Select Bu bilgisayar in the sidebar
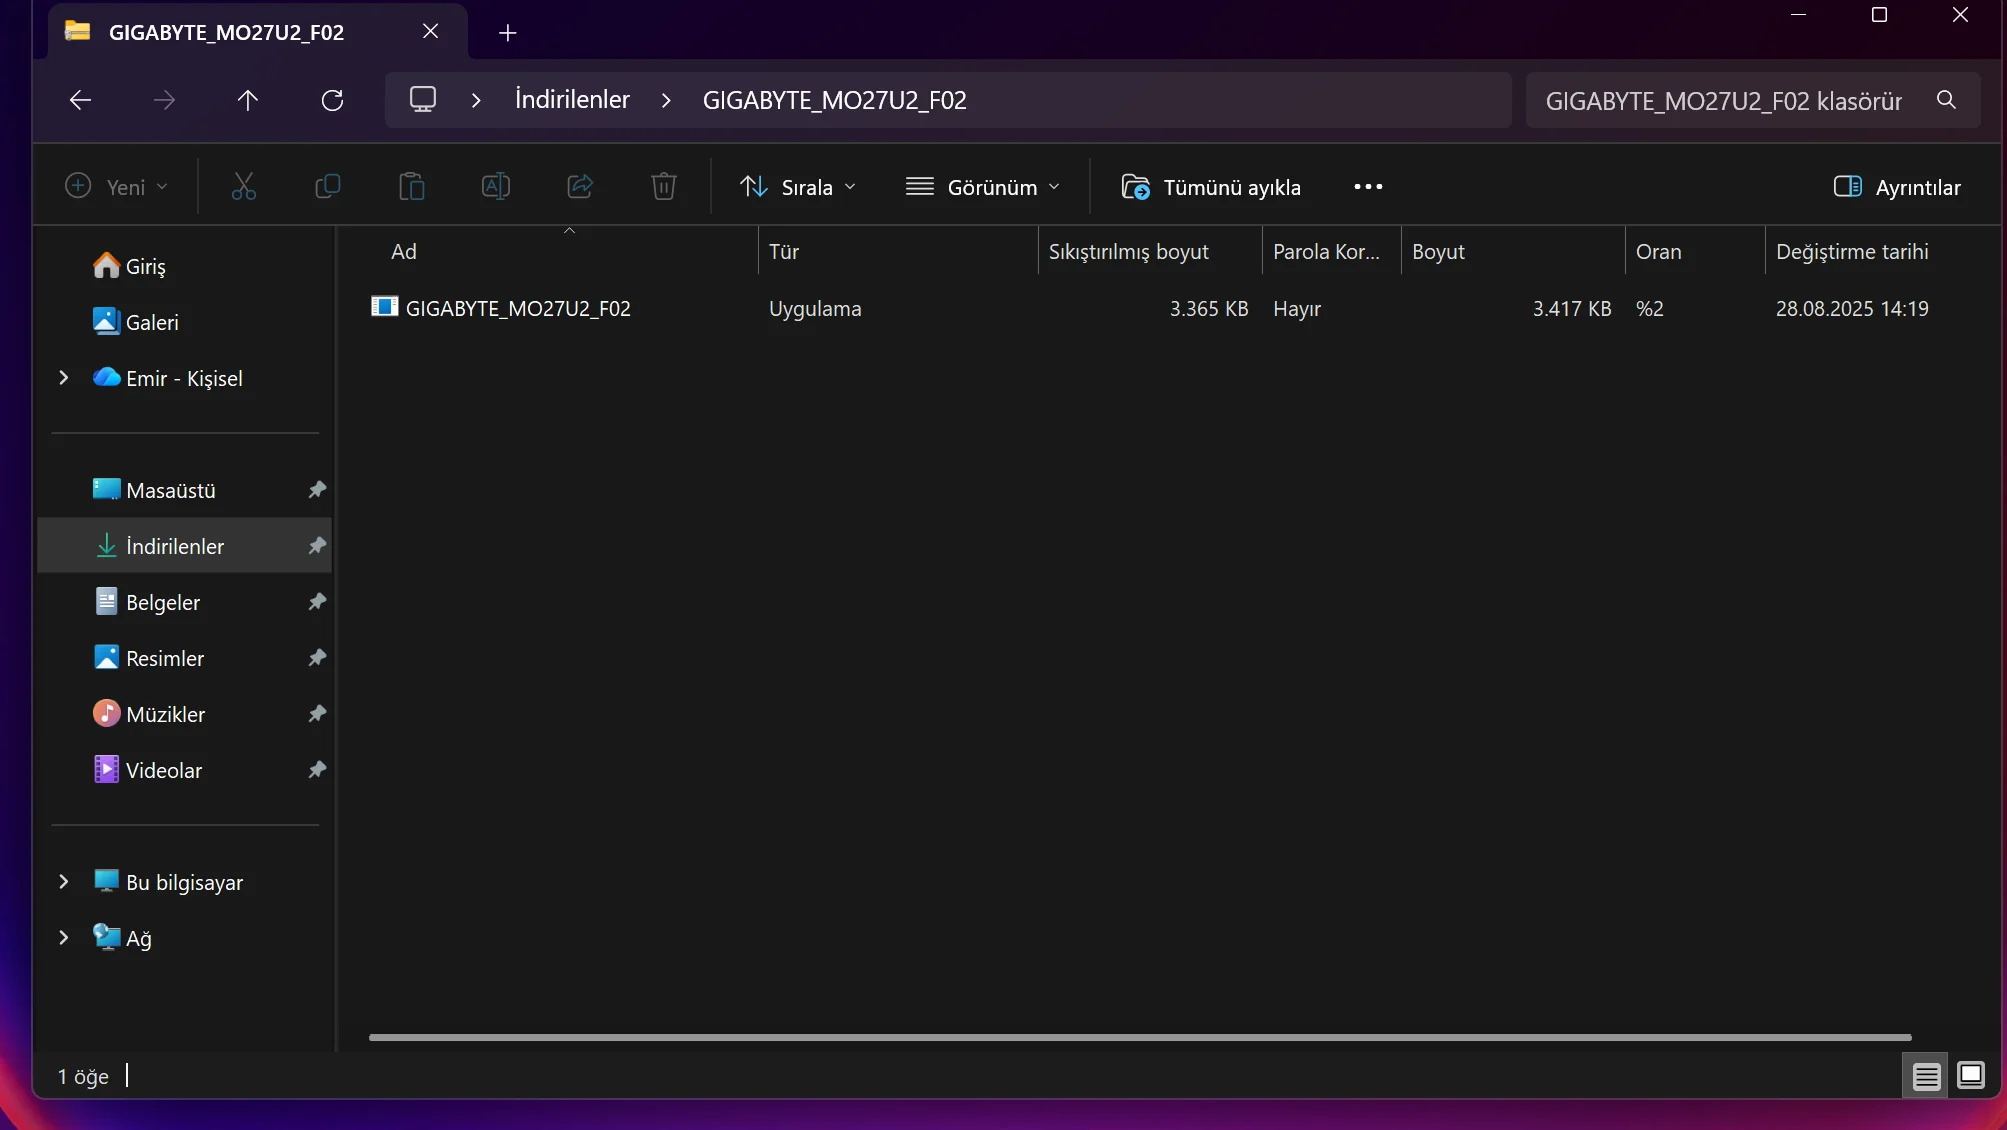2007x1130 pixels. pyautogui.click(x=184, y=882)
